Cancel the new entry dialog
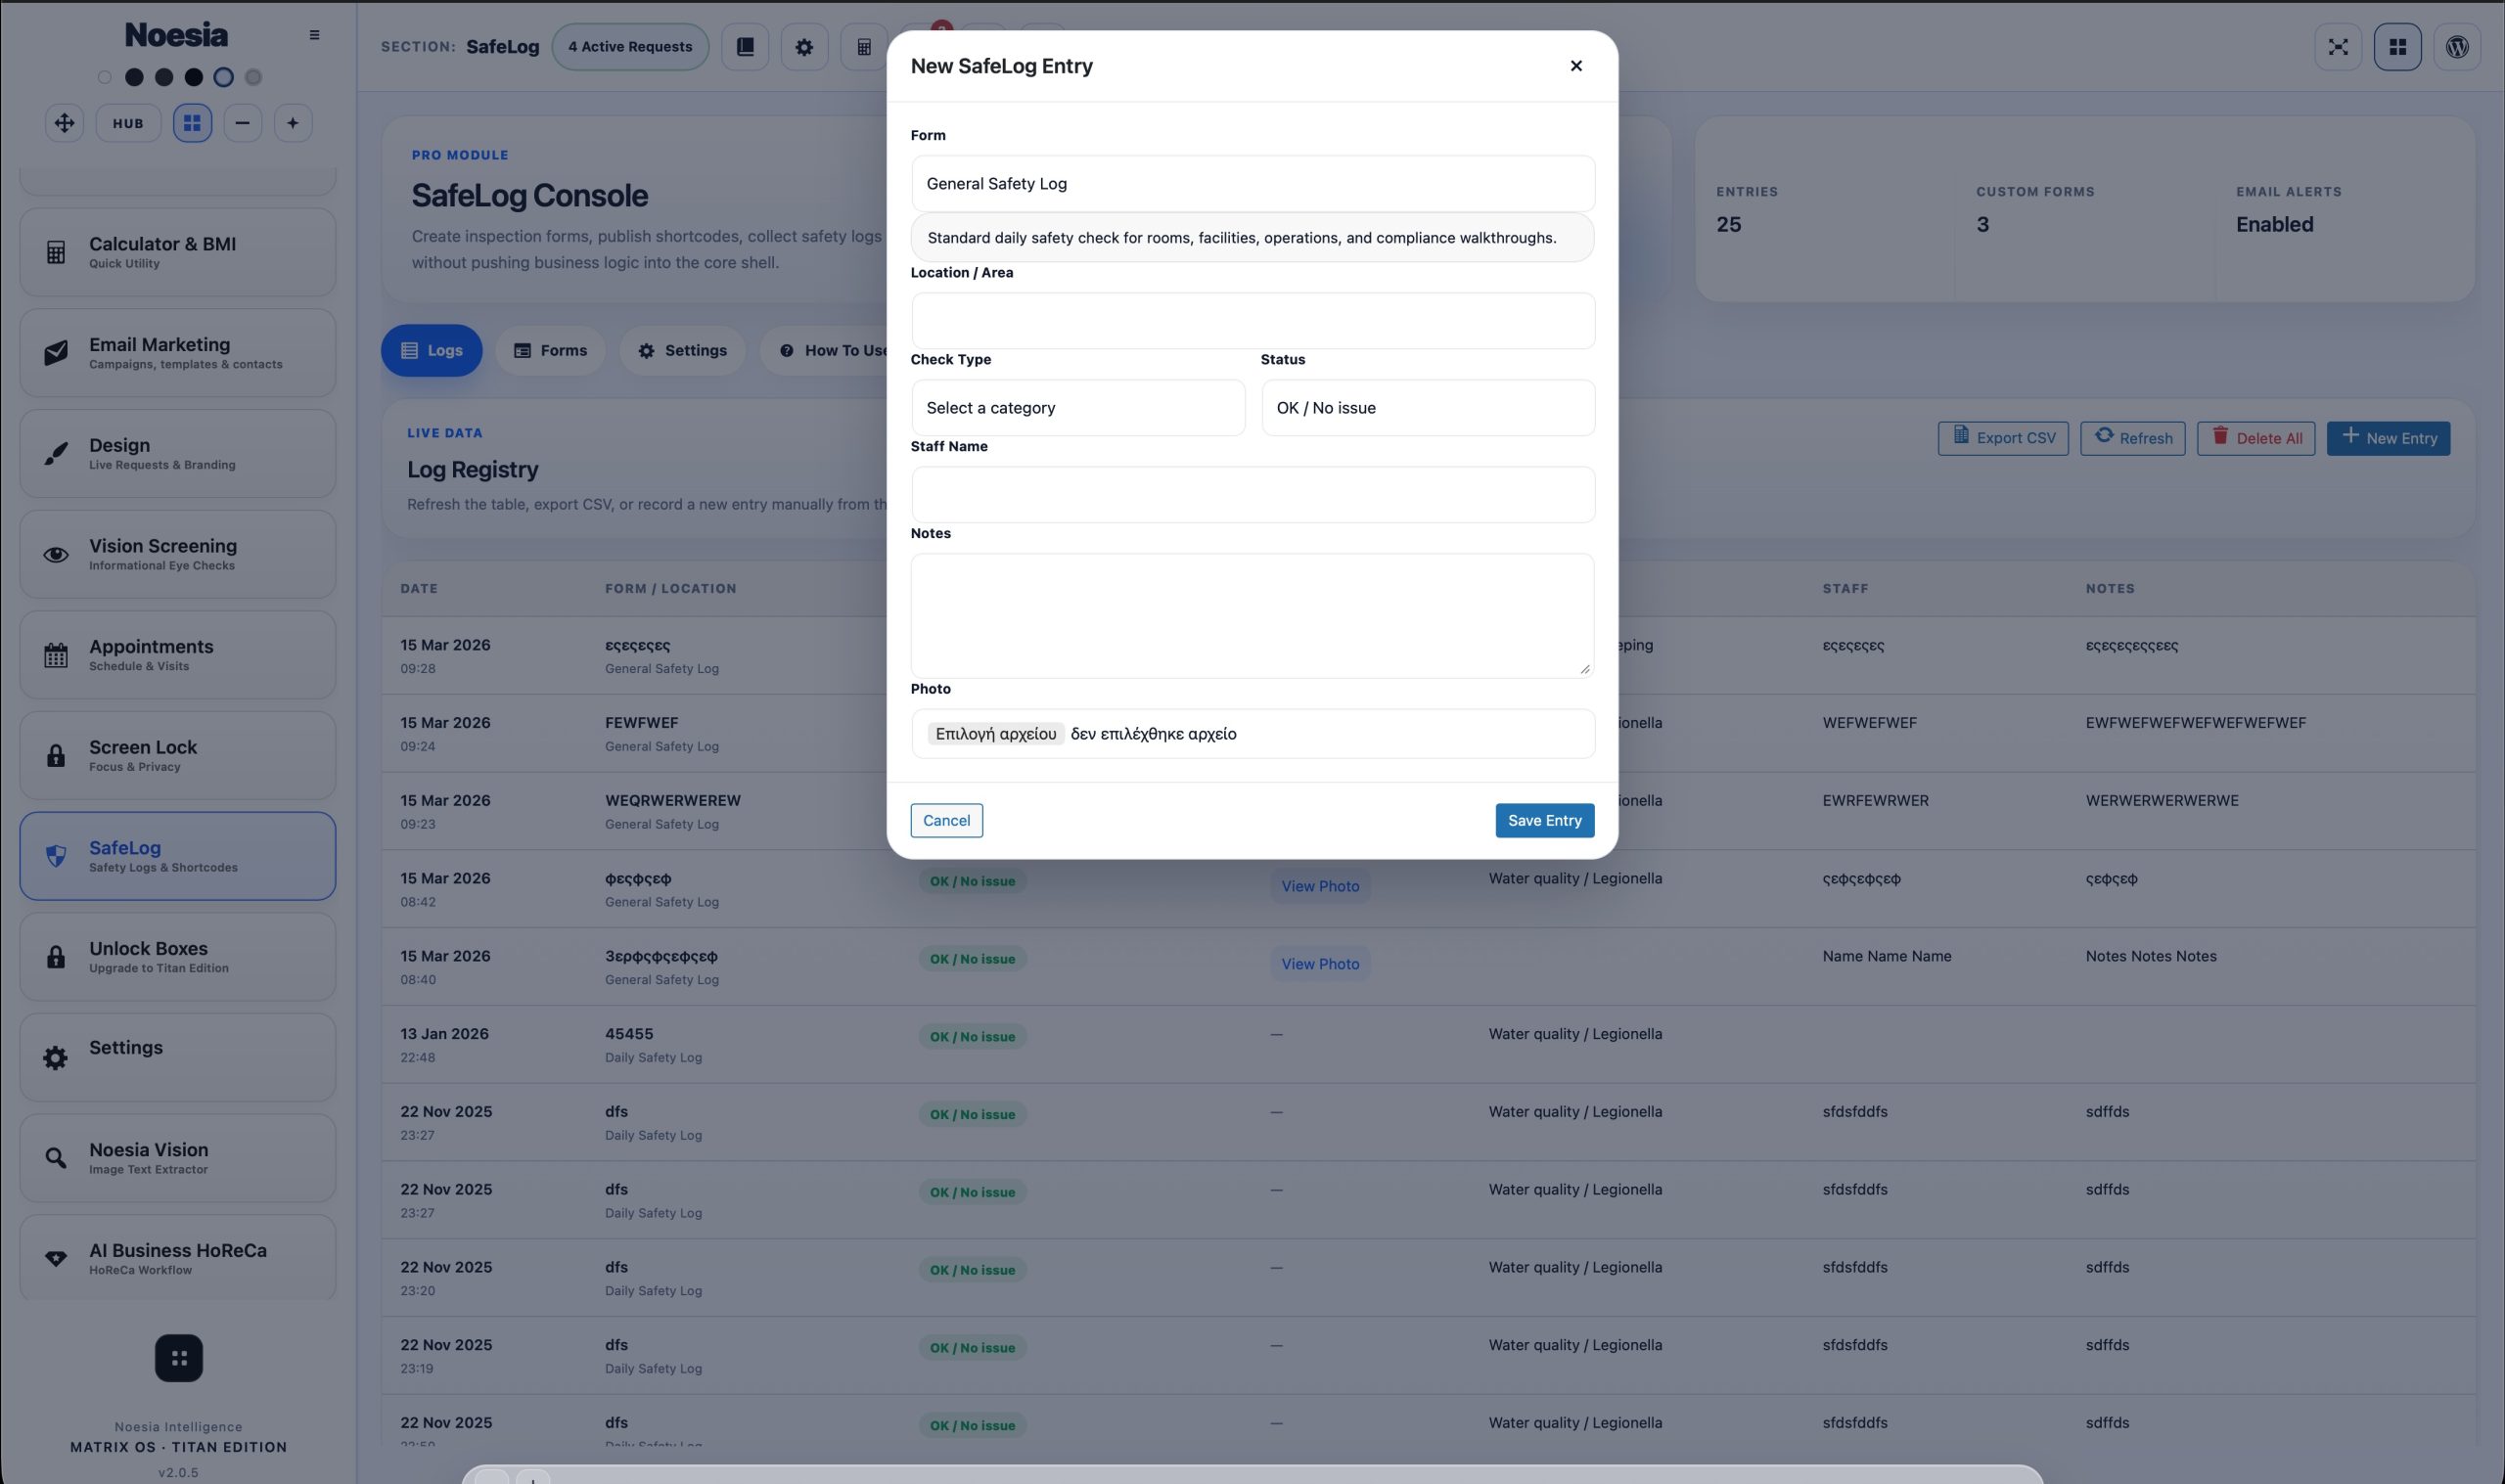The image size is (2505, 1484). [946, 821]
